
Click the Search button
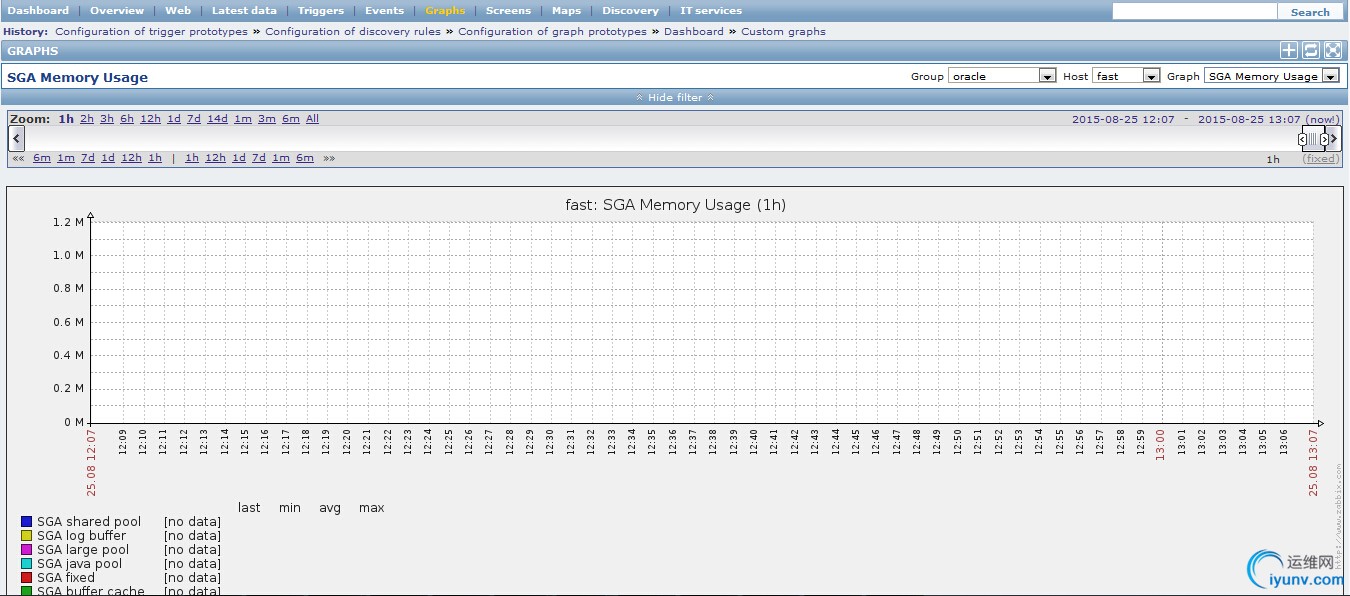tap(1310, 12)
